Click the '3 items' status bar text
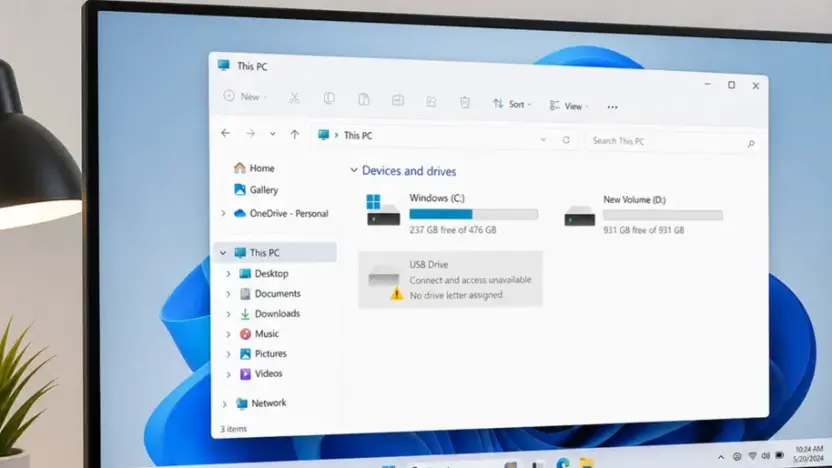832x468 pixels. tap(233, 429)
